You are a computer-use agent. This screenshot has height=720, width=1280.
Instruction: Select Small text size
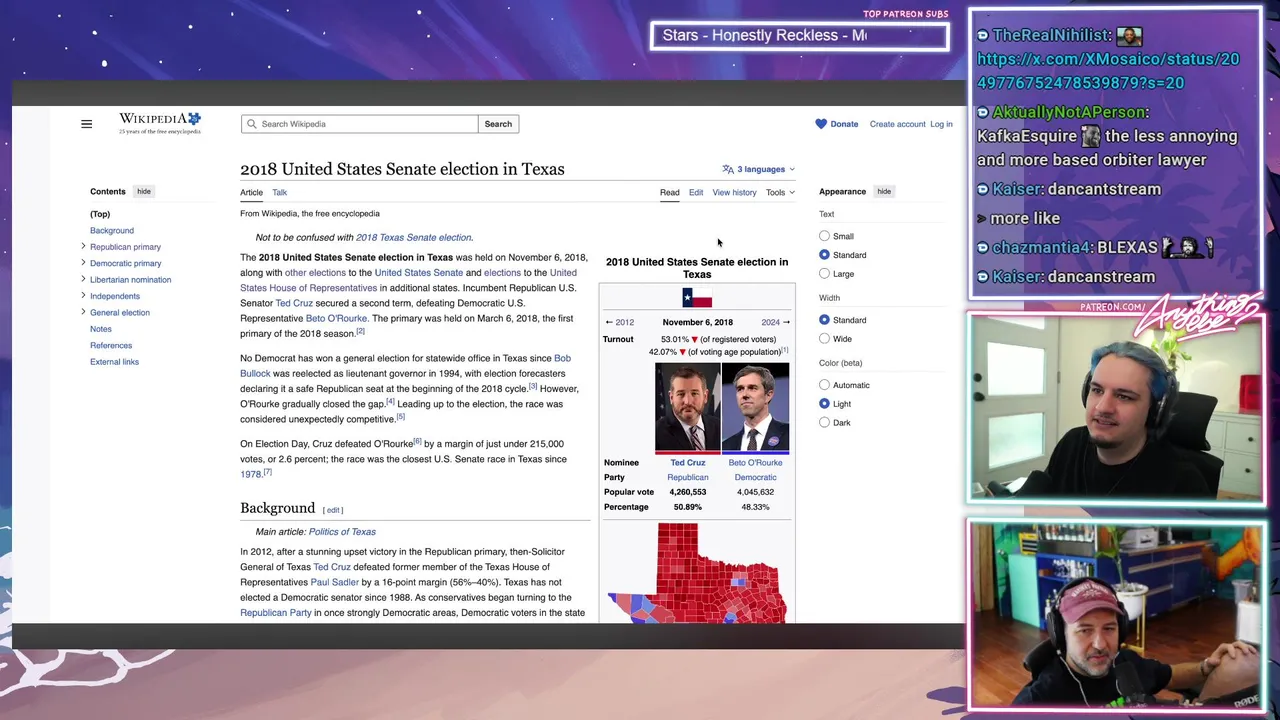pyautogui.click(x=824, y=236)
